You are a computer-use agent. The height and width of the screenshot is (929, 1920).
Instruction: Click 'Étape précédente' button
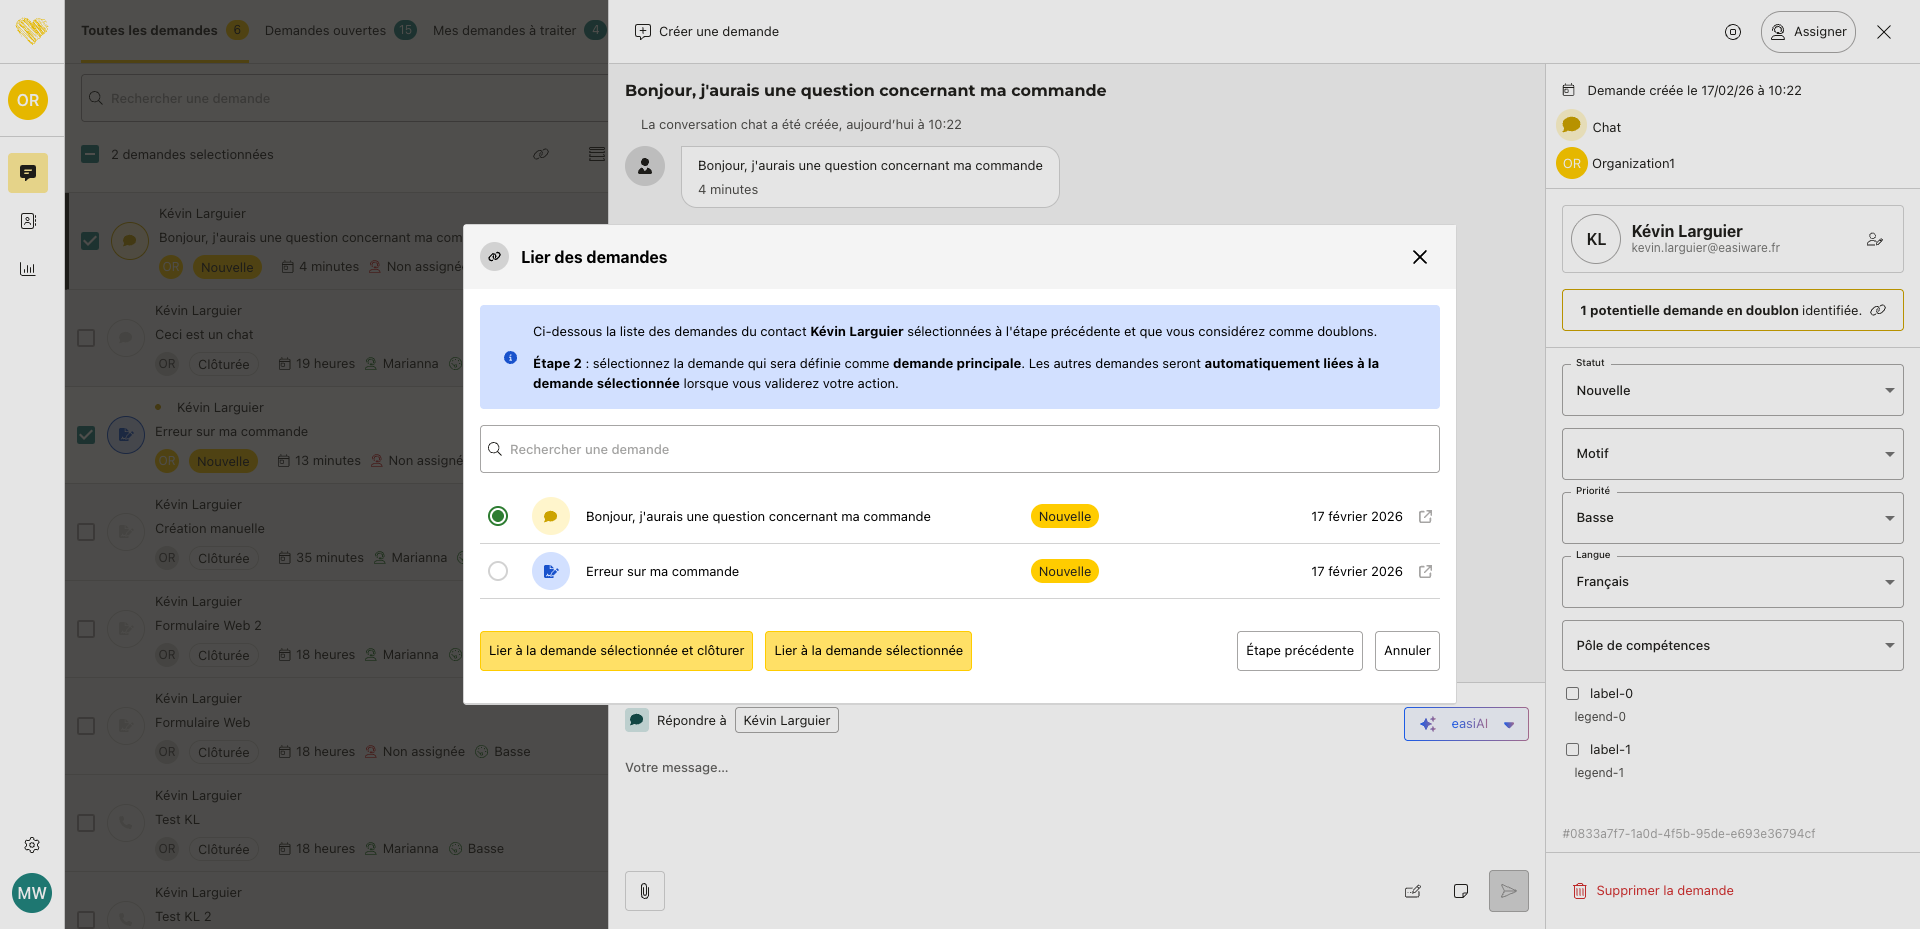1299,651
